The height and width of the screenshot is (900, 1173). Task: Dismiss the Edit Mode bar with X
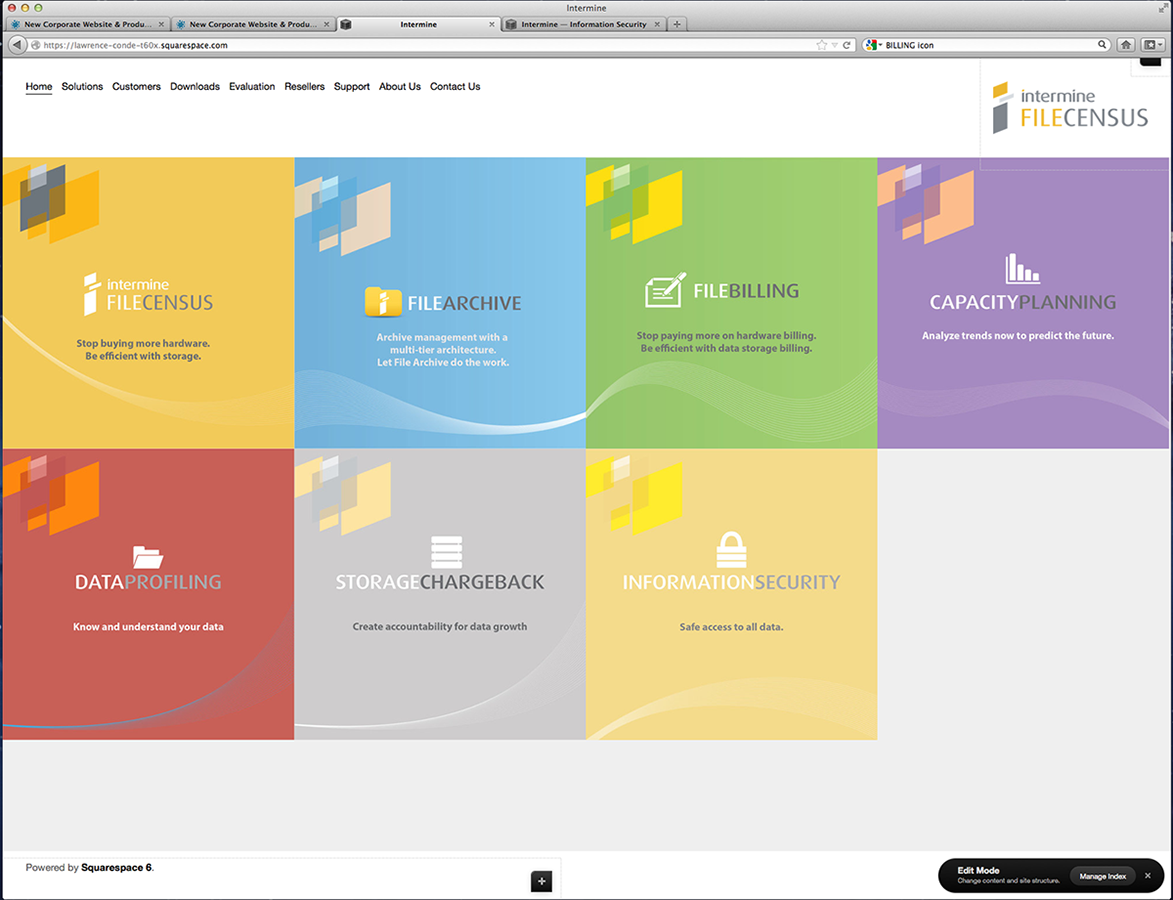tap(1148, 875)
